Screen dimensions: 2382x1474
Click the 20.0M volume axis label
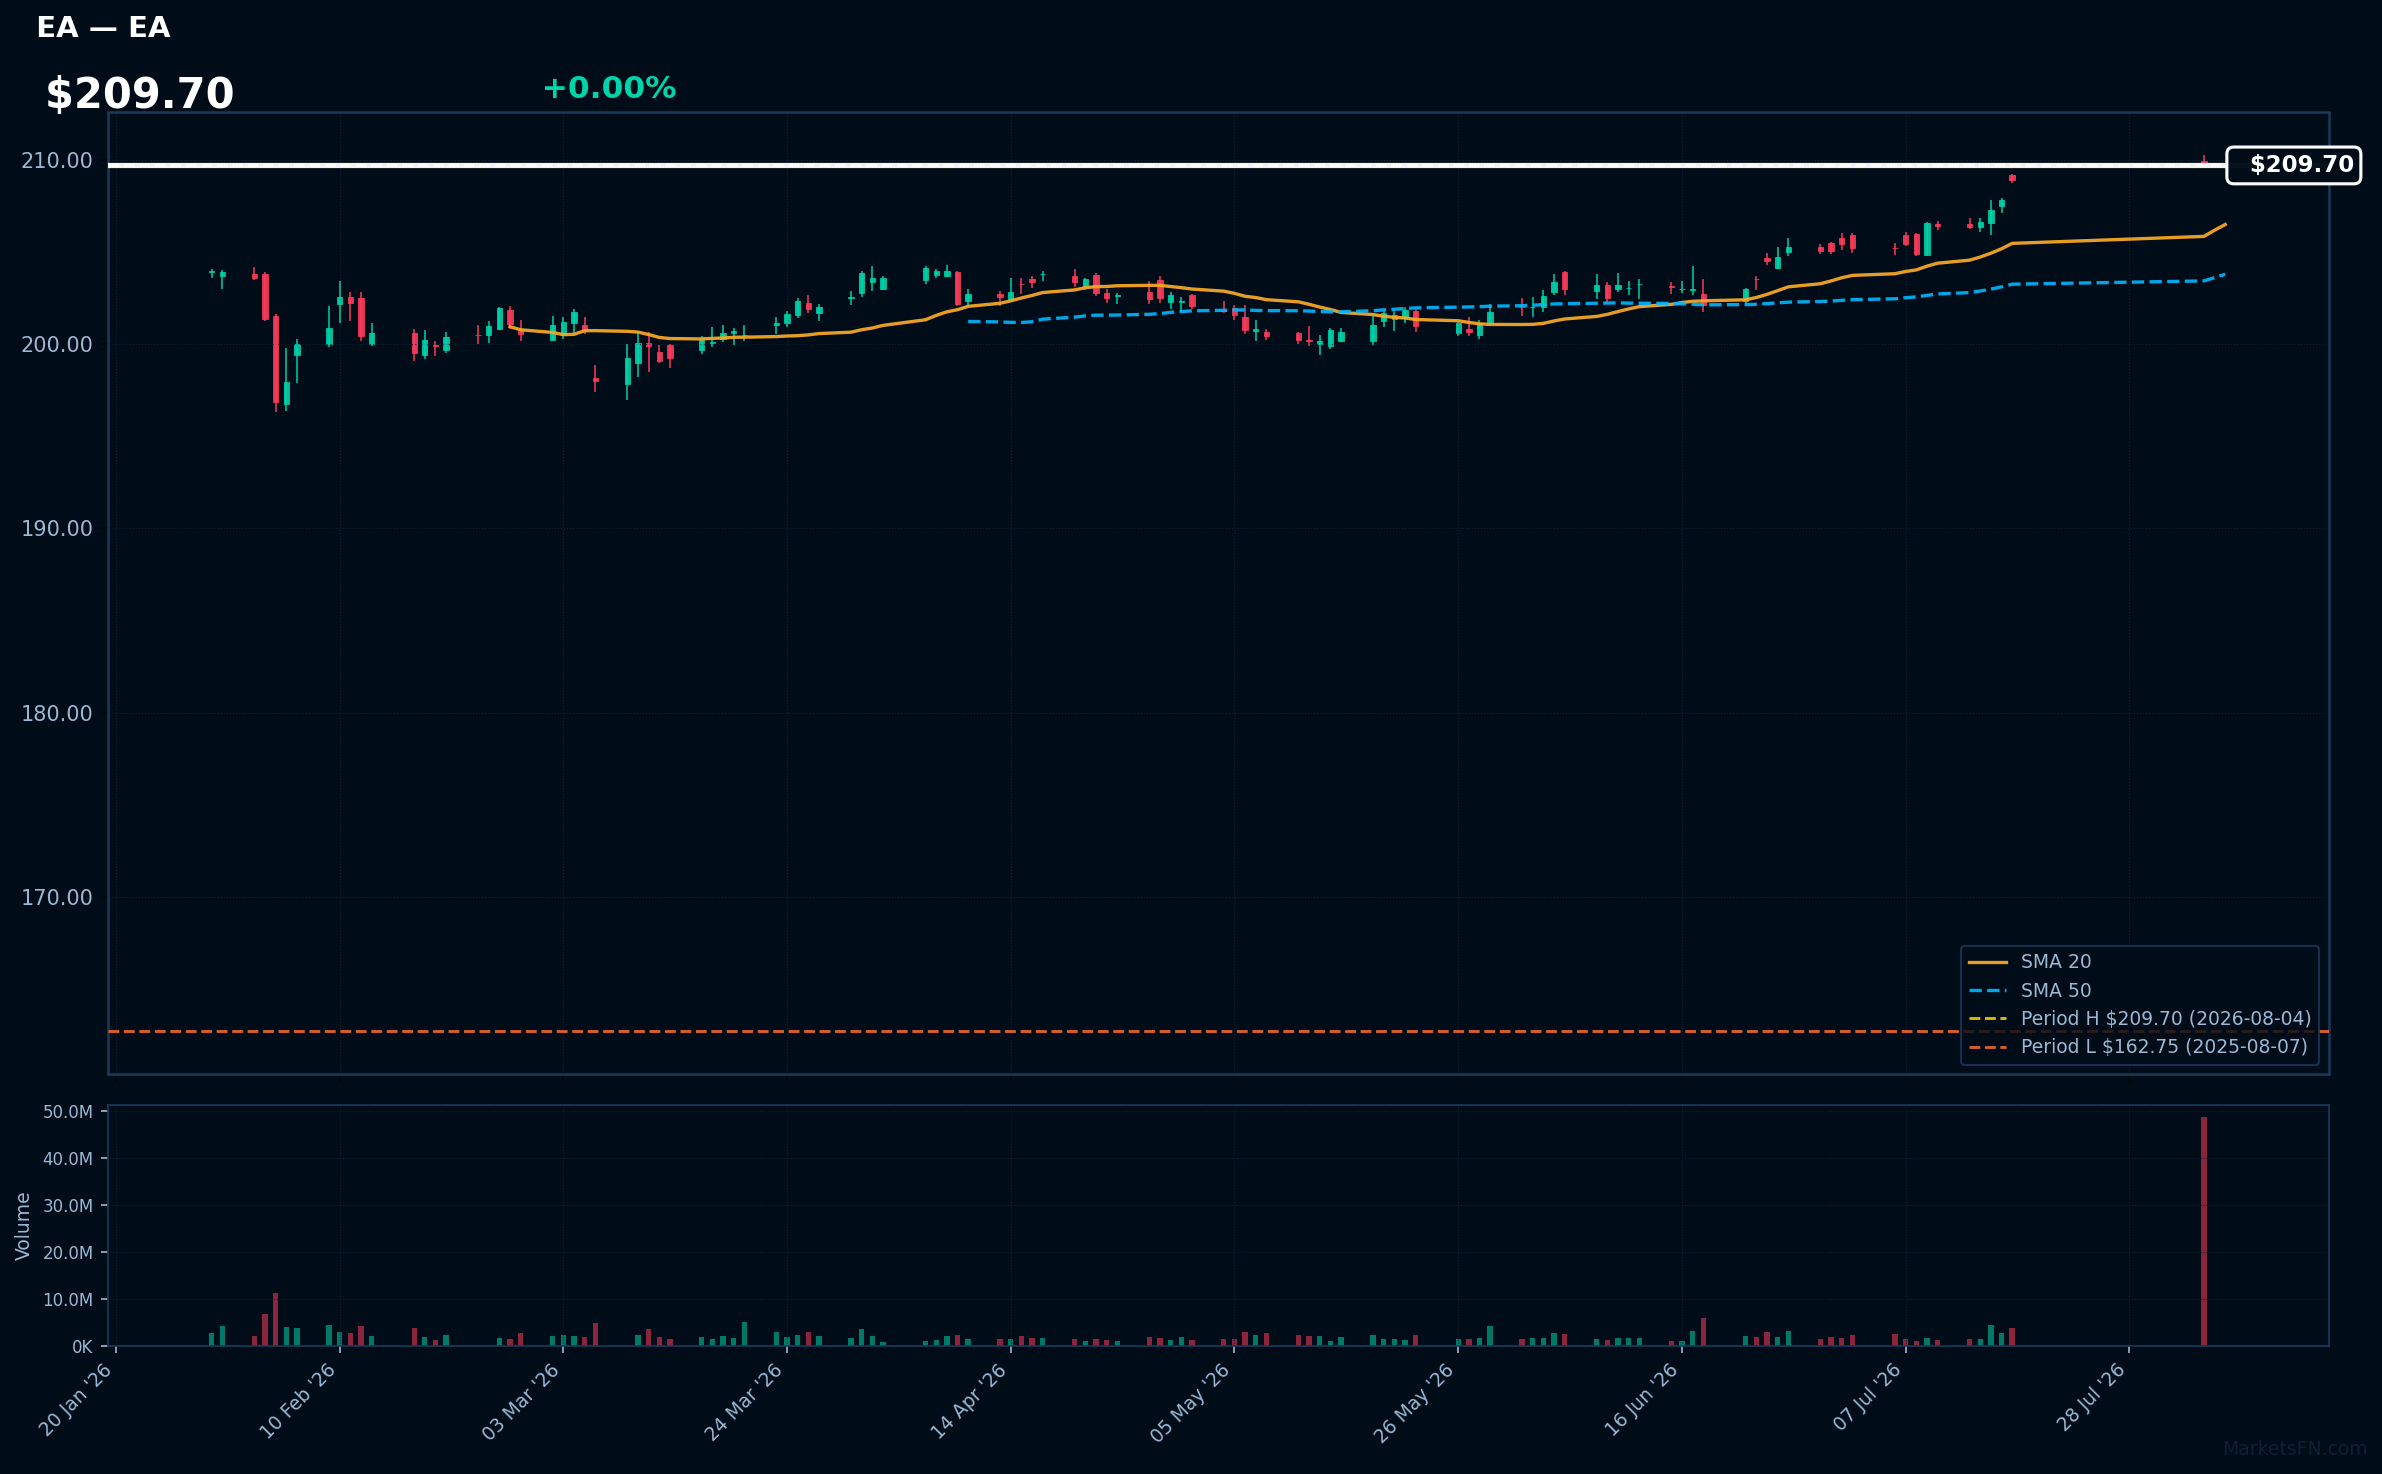tap(68, 1253)
